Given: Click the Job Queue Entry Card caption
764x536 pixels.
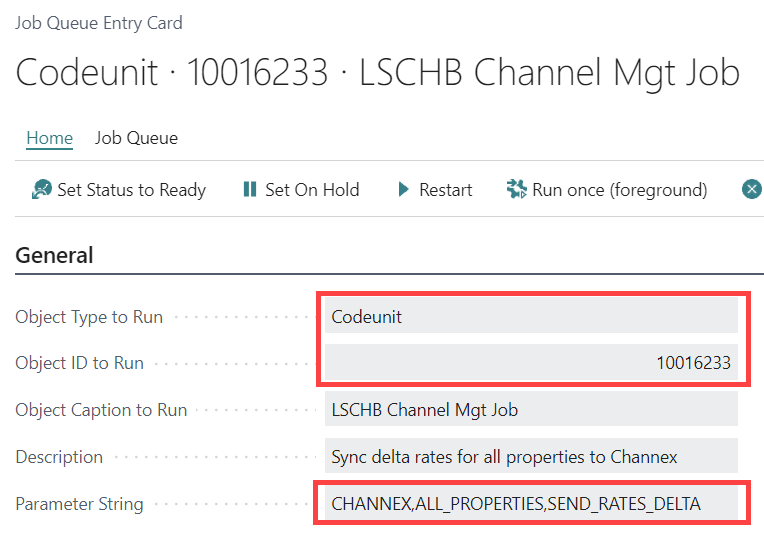Looking at the screenshot, I should coord(99,22).
